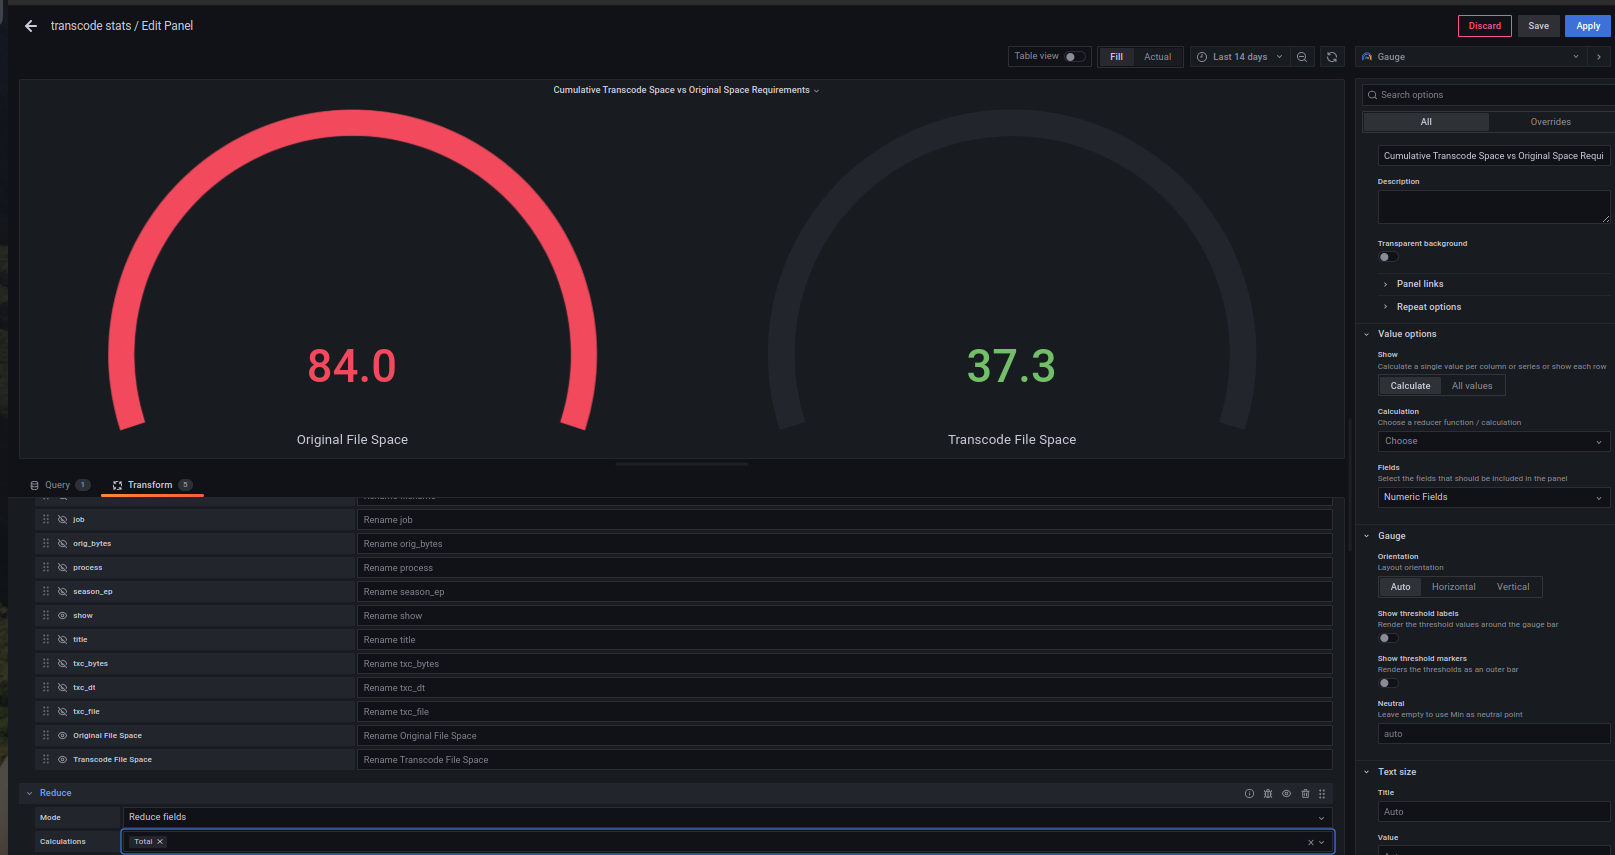The height and width of the screenshot is (855, 1615).
Task: Go back using the arrow icon
Action: click(x=31, y=26)
